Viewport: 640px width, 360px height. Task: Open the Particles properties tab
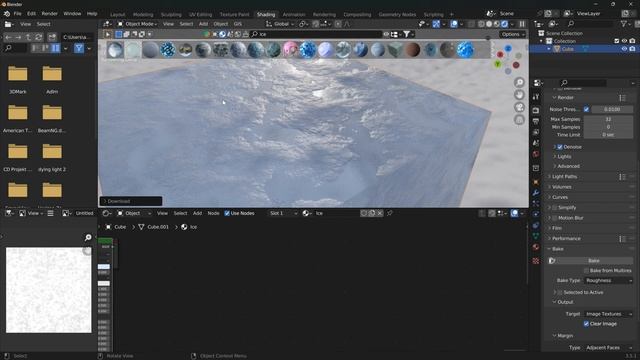pyautogui.click(x=536, y=203)
